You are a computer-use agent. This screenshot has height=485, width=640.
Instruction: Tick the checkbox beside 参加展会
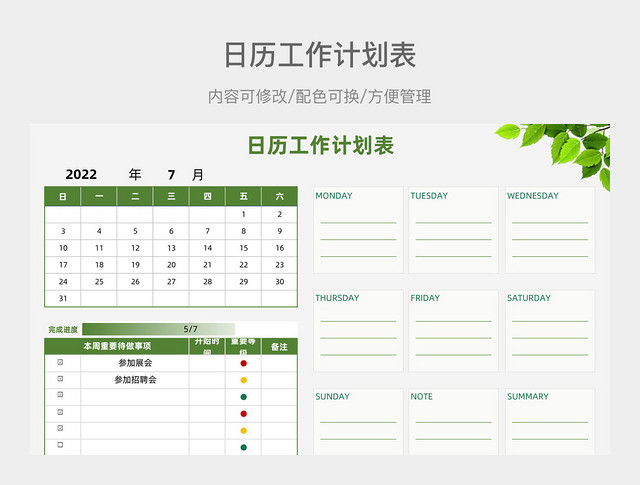[x=60, y=362]
